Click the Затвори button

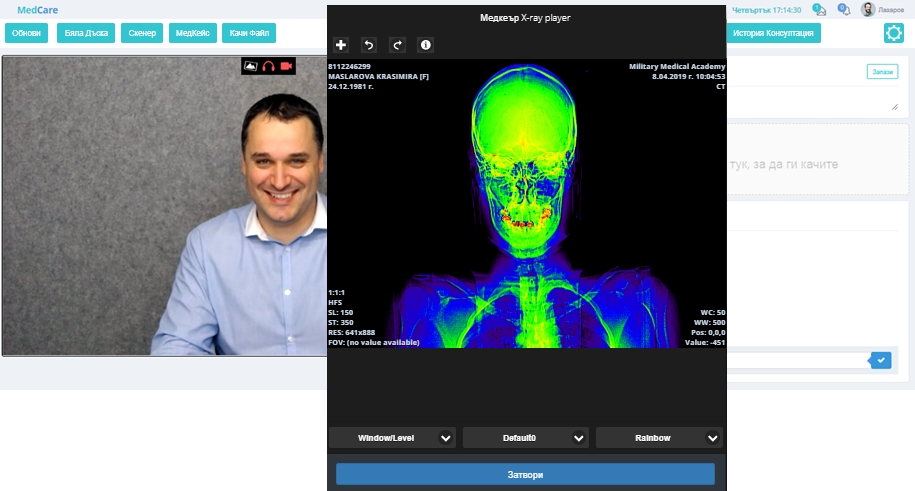click(525, 474)
